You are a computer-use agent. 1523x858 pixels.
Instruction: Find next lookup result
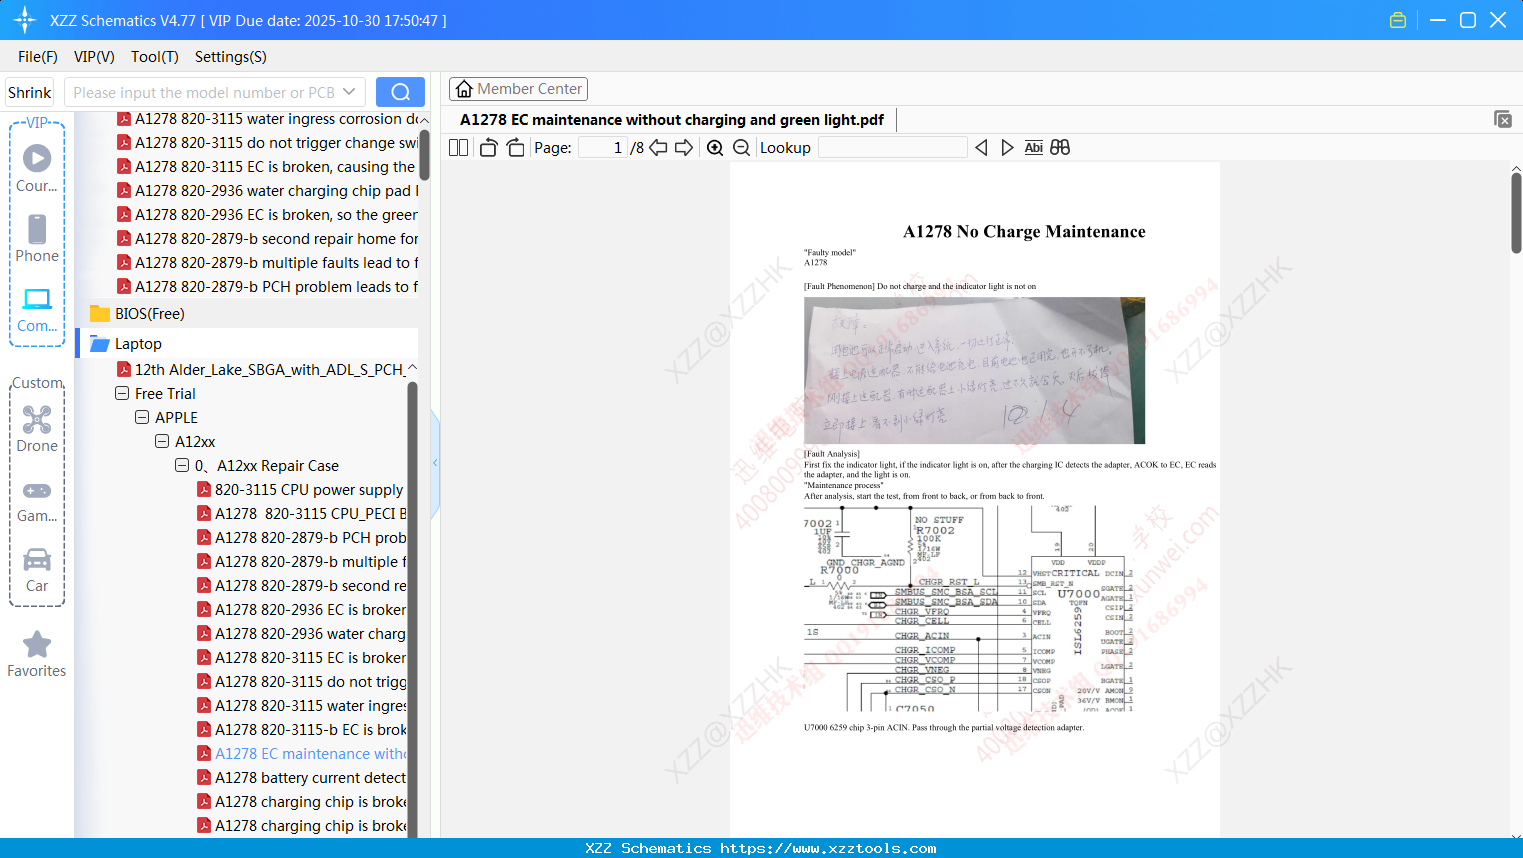pyautogui.click(x=1007, y=148)
